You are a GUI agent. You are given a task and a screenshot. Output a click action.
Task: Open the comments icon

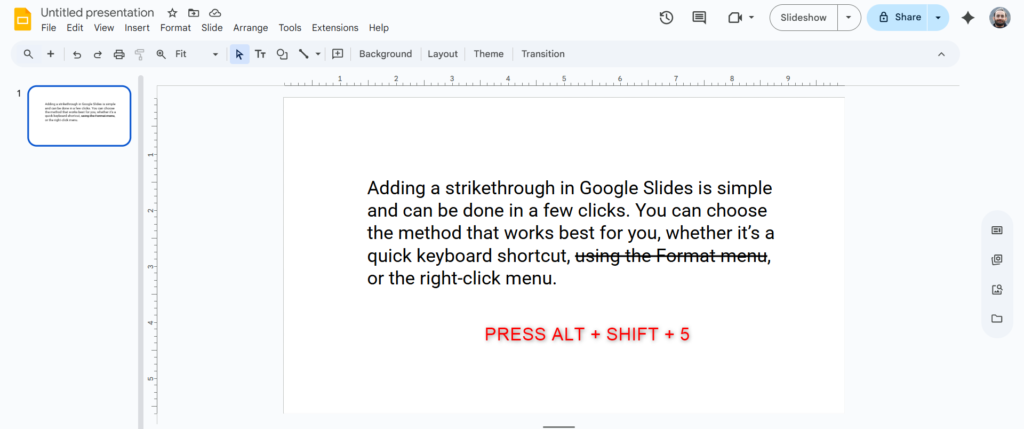(x=699, y=17)
